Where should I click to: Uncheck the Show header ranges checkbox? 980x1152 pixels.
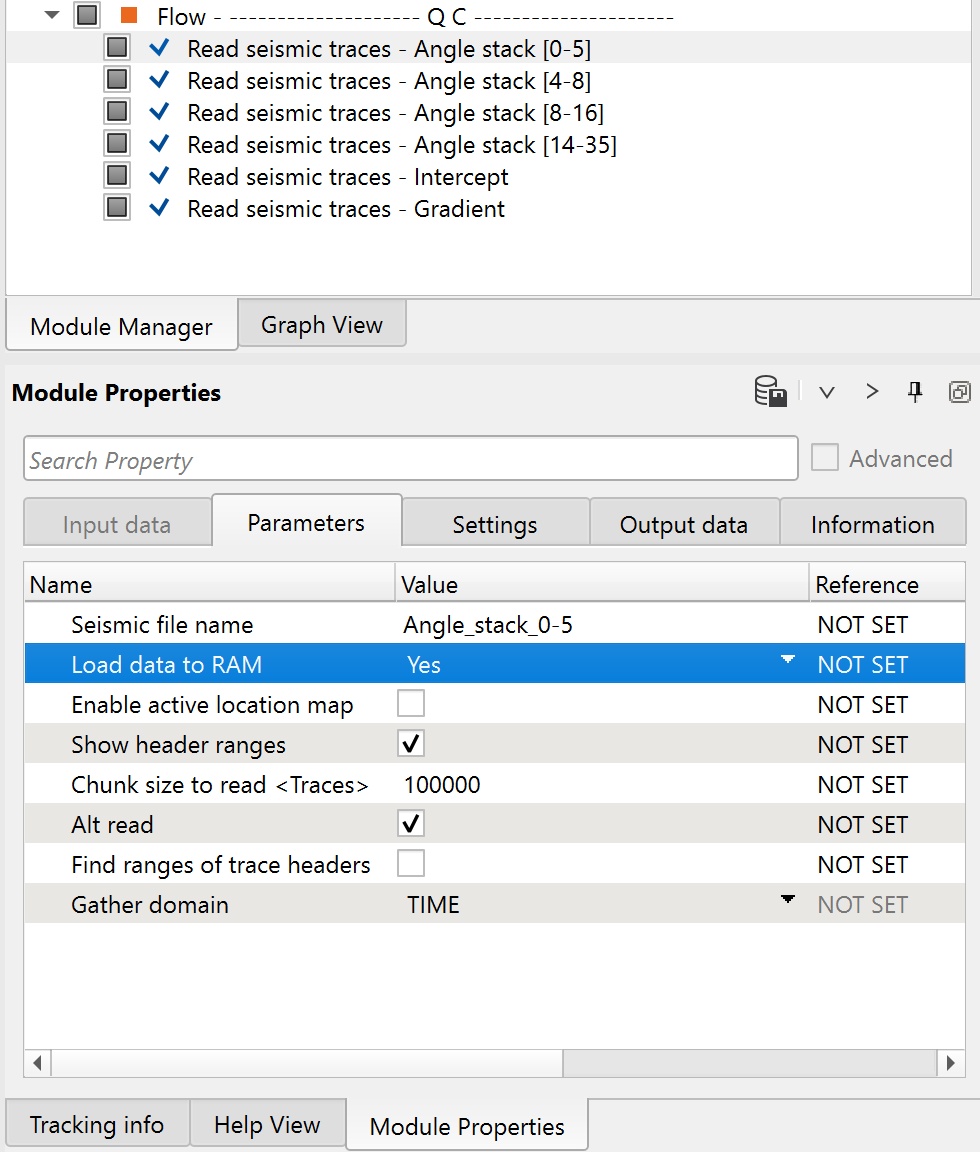pos(411,744)
